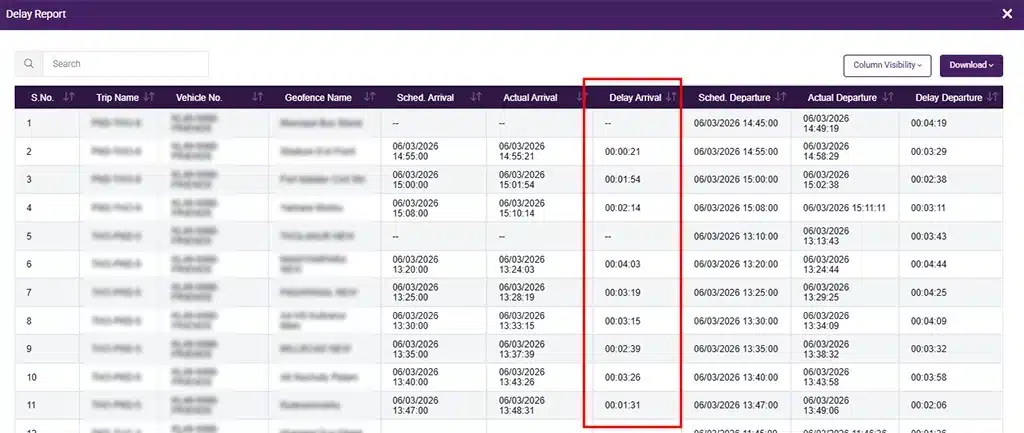Sort by Actual Departure arrows icon
This screenshot has width=1024, height=433.
pos(888,98)
